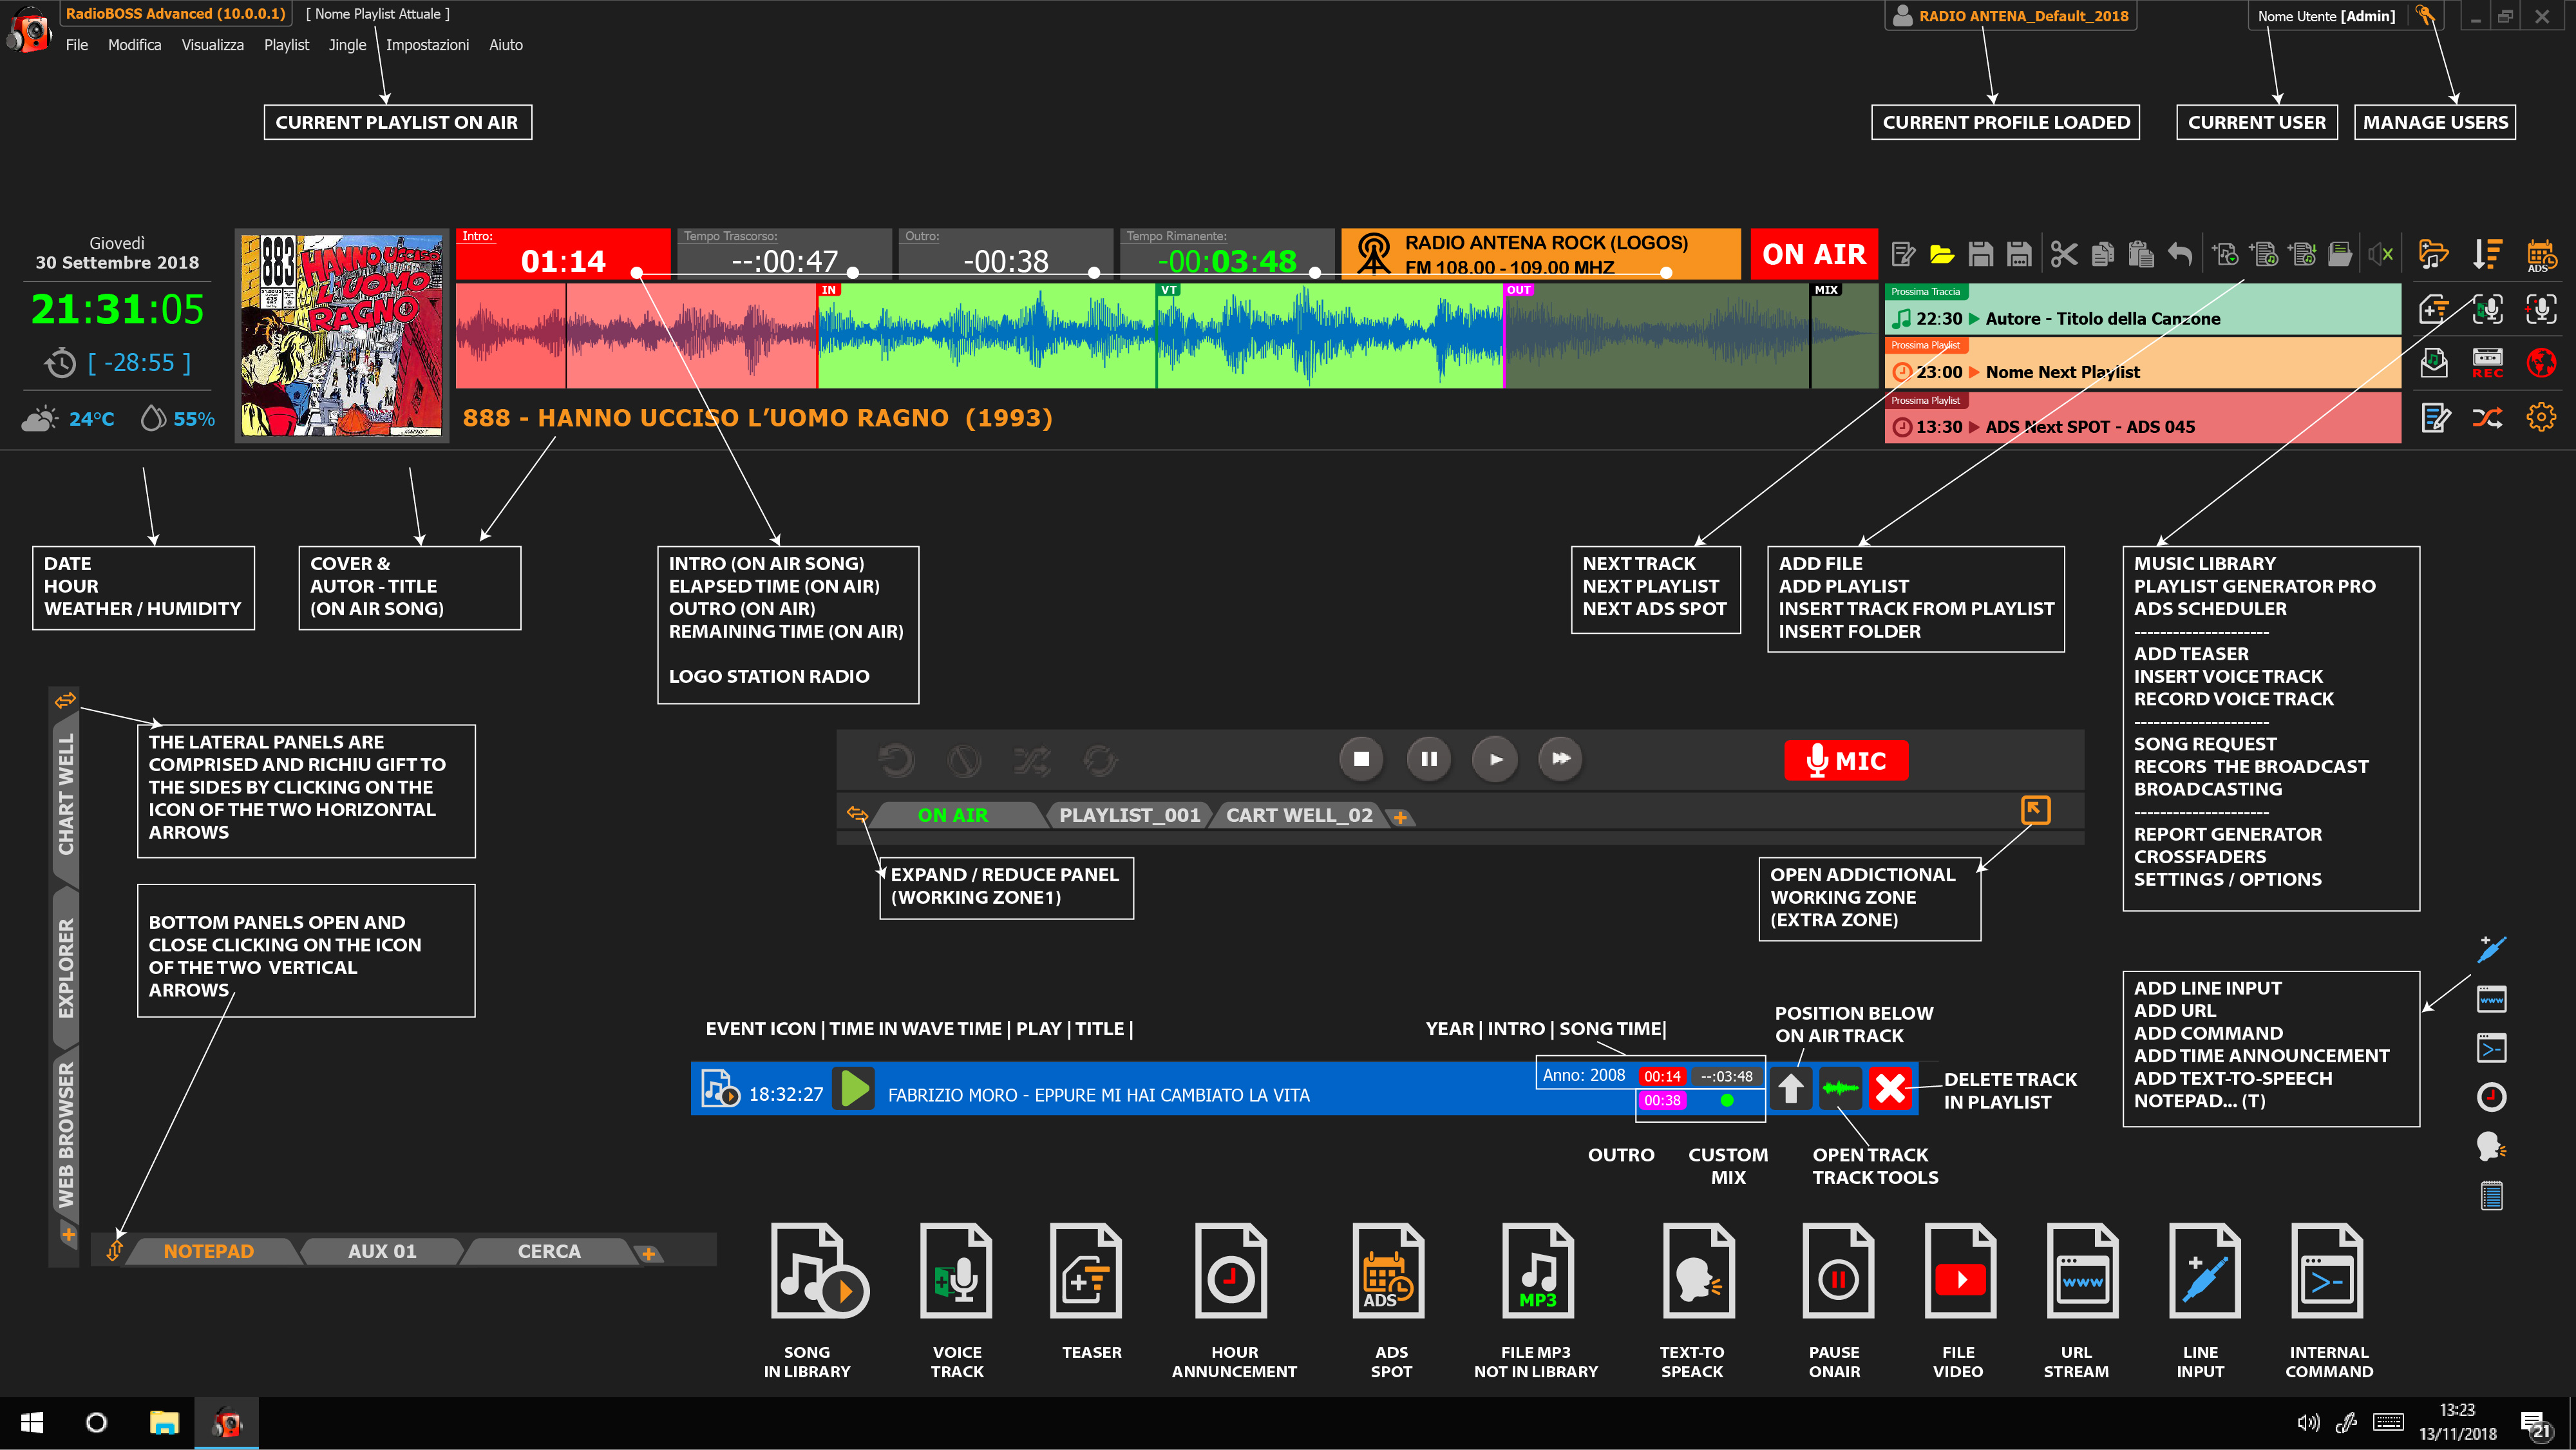Select the AUX 01 bottom tab
This screenshot has height=1450, width=2576.
tap(381, 1251)
